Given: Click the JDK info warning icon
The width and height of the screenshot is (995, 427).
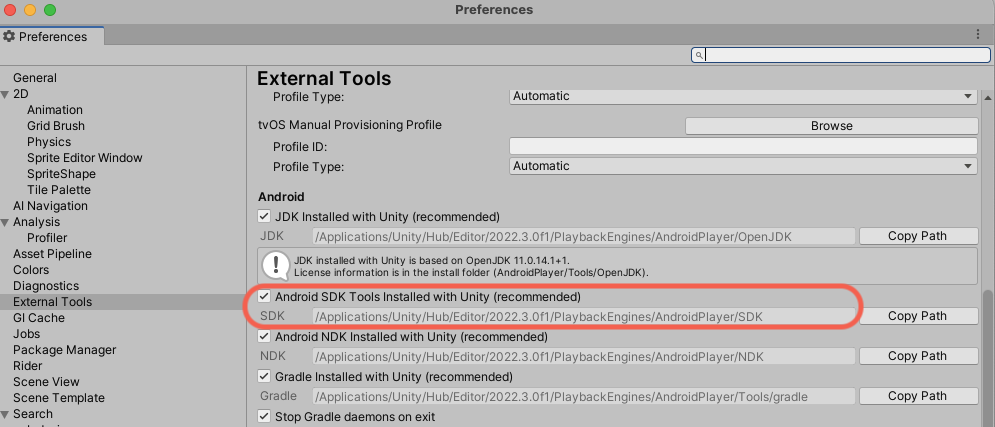Looking at the screenshot, I should point(275,265).
